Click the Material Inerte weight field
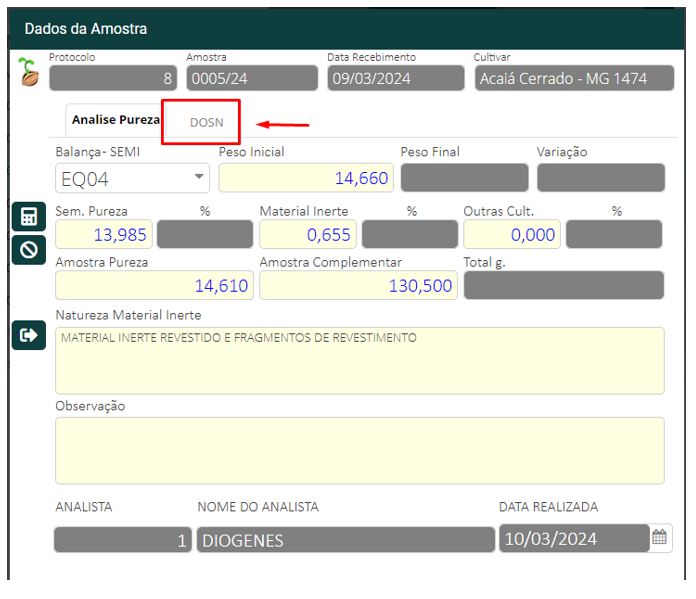The height and width of the screenshot is (599, 696). point(308,234)
